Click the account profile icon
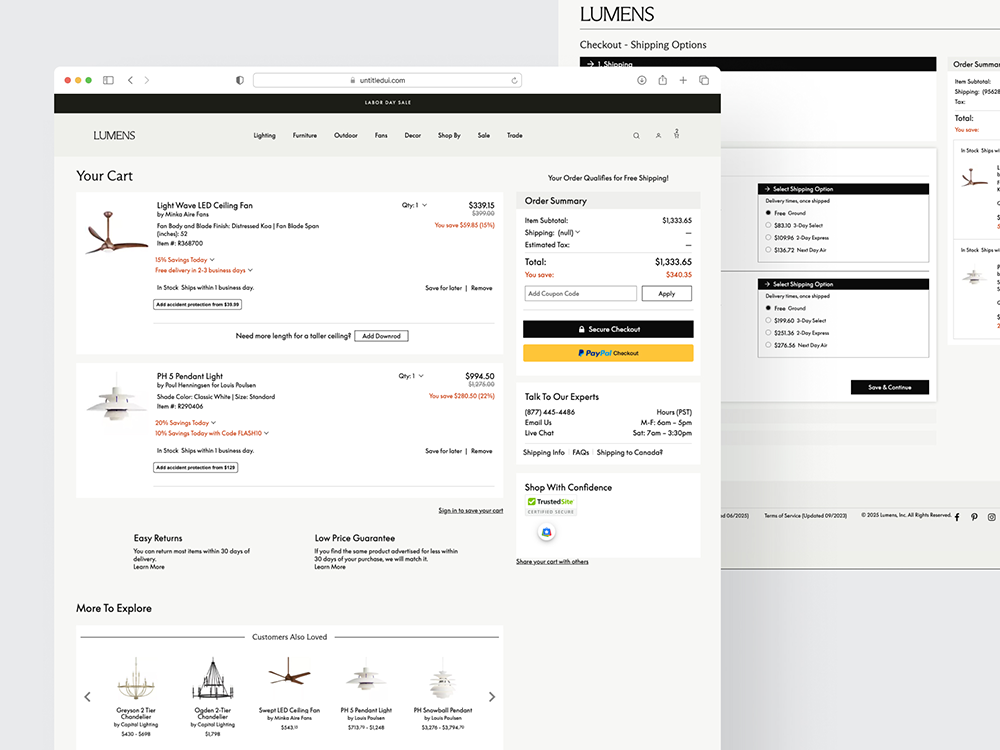The height and width of the screenshot is (750, 1000). [x=658, y=135]
